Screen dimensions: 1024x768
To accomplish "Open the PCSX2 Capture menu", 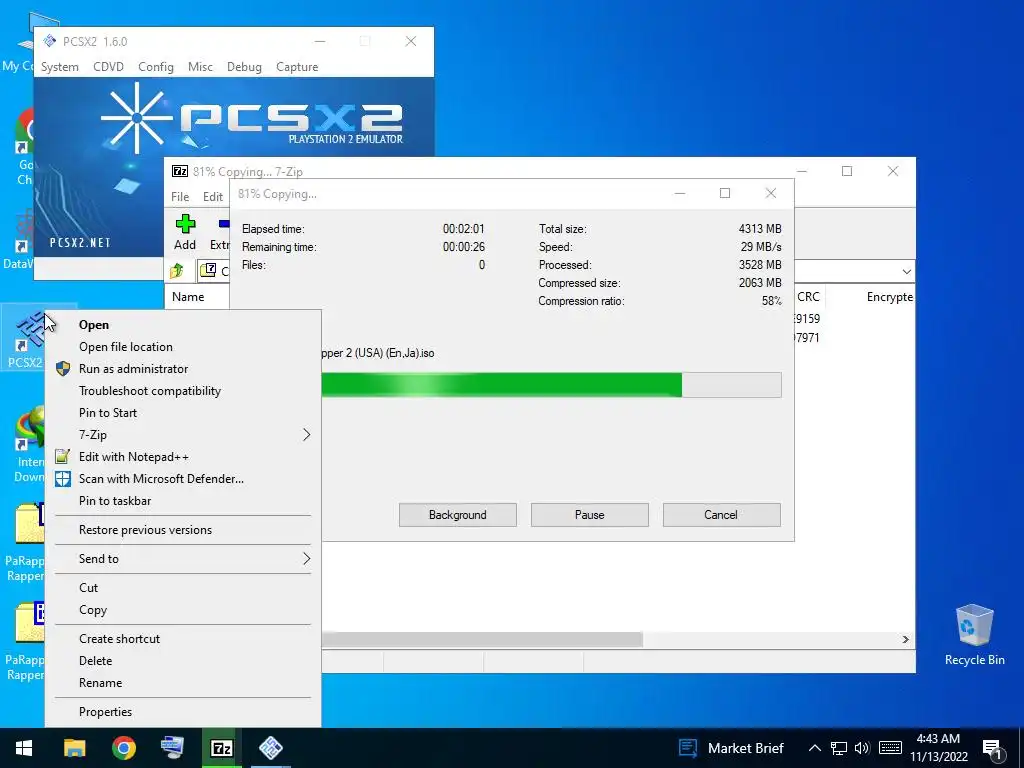I will 297,67.
